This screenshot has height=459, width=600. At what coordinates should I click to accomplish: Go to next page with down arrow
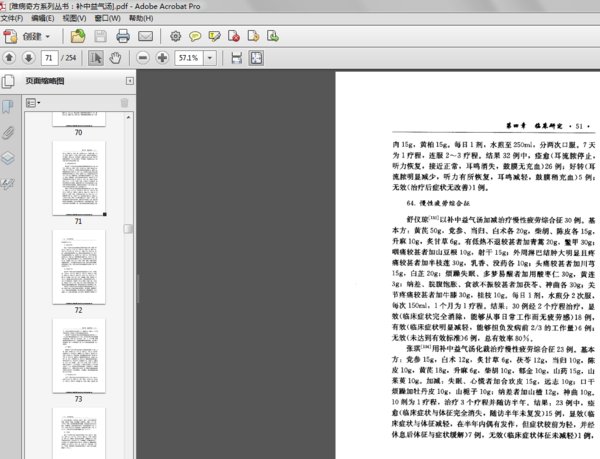tap(30, 58)
